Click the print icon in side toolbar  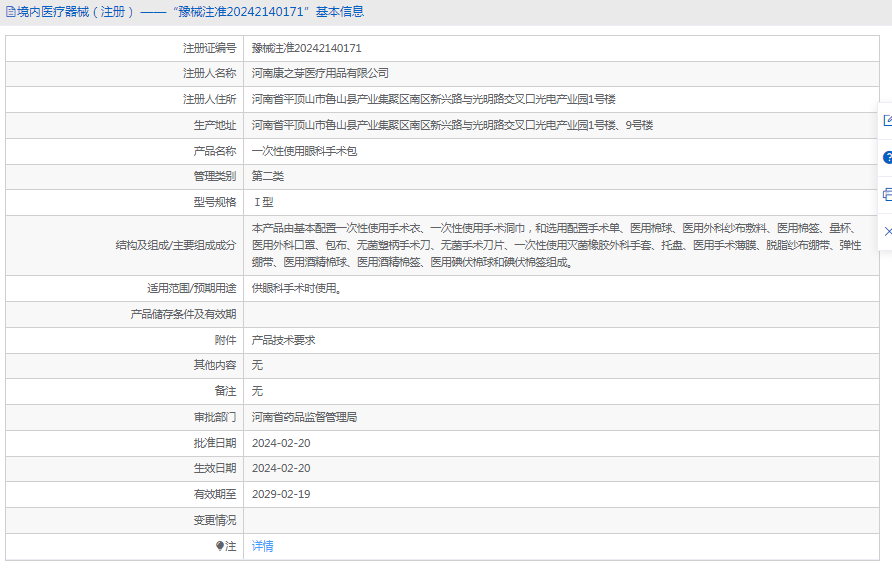pyautogui.click(x=886, y=194)
